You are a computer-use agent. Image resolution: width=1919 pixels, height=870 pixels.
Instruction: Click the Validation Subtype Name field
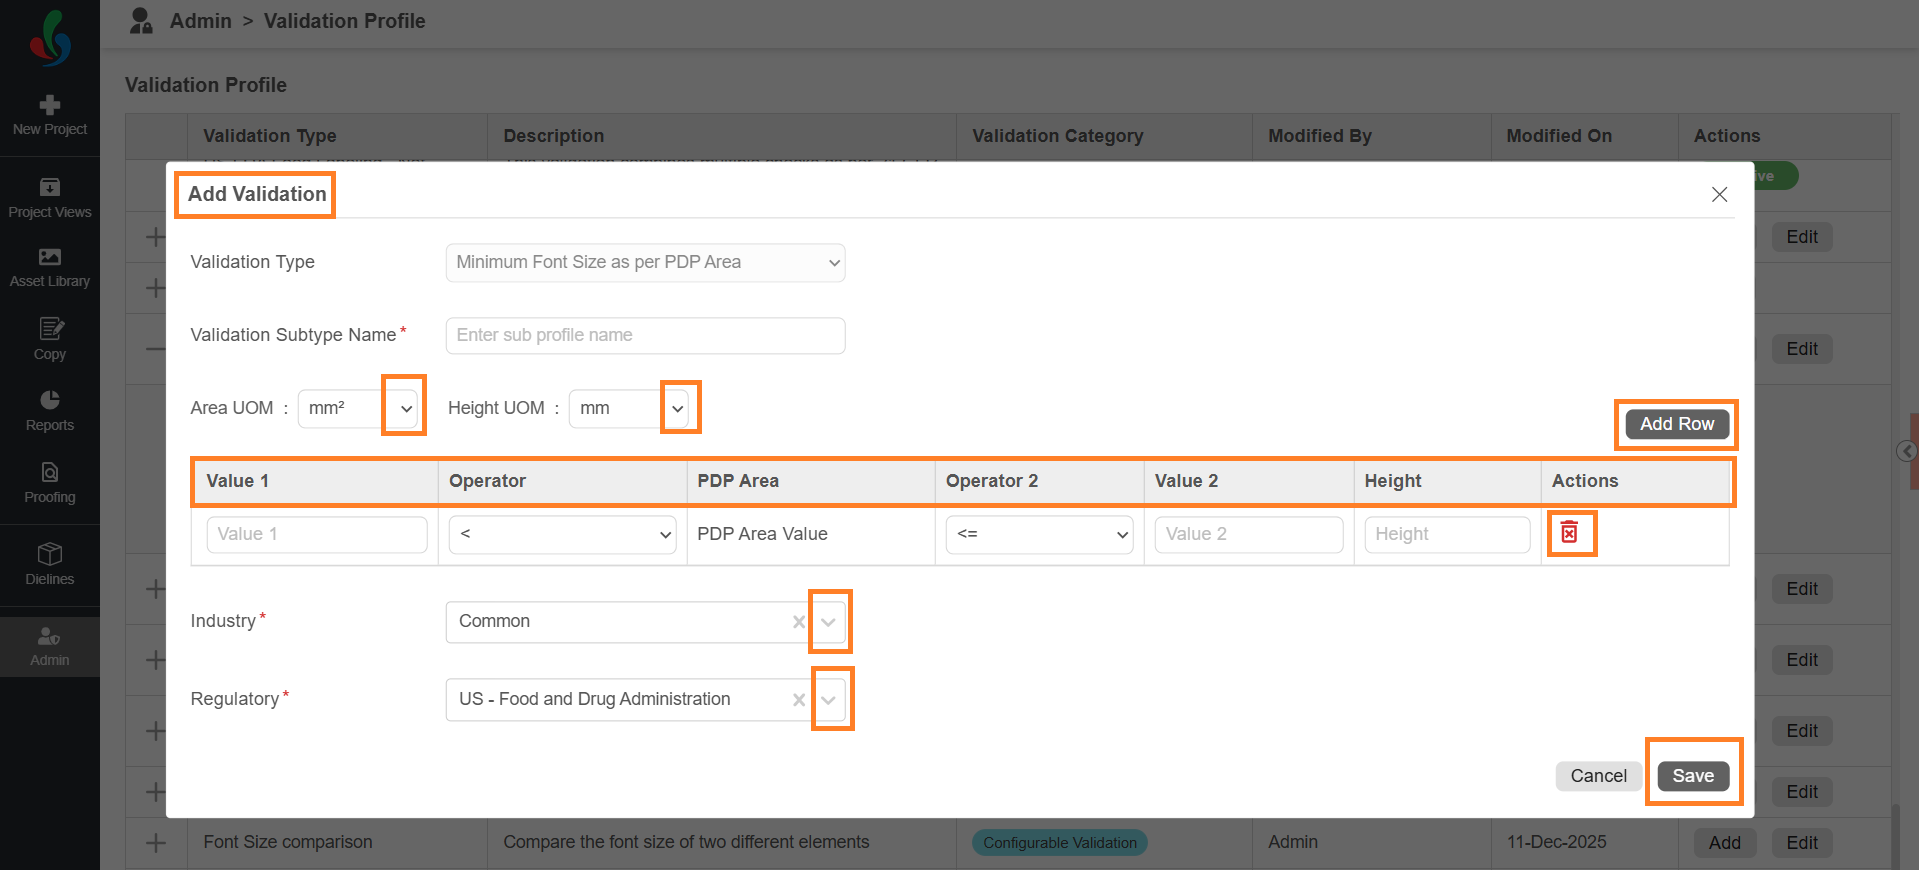[645, 335]
